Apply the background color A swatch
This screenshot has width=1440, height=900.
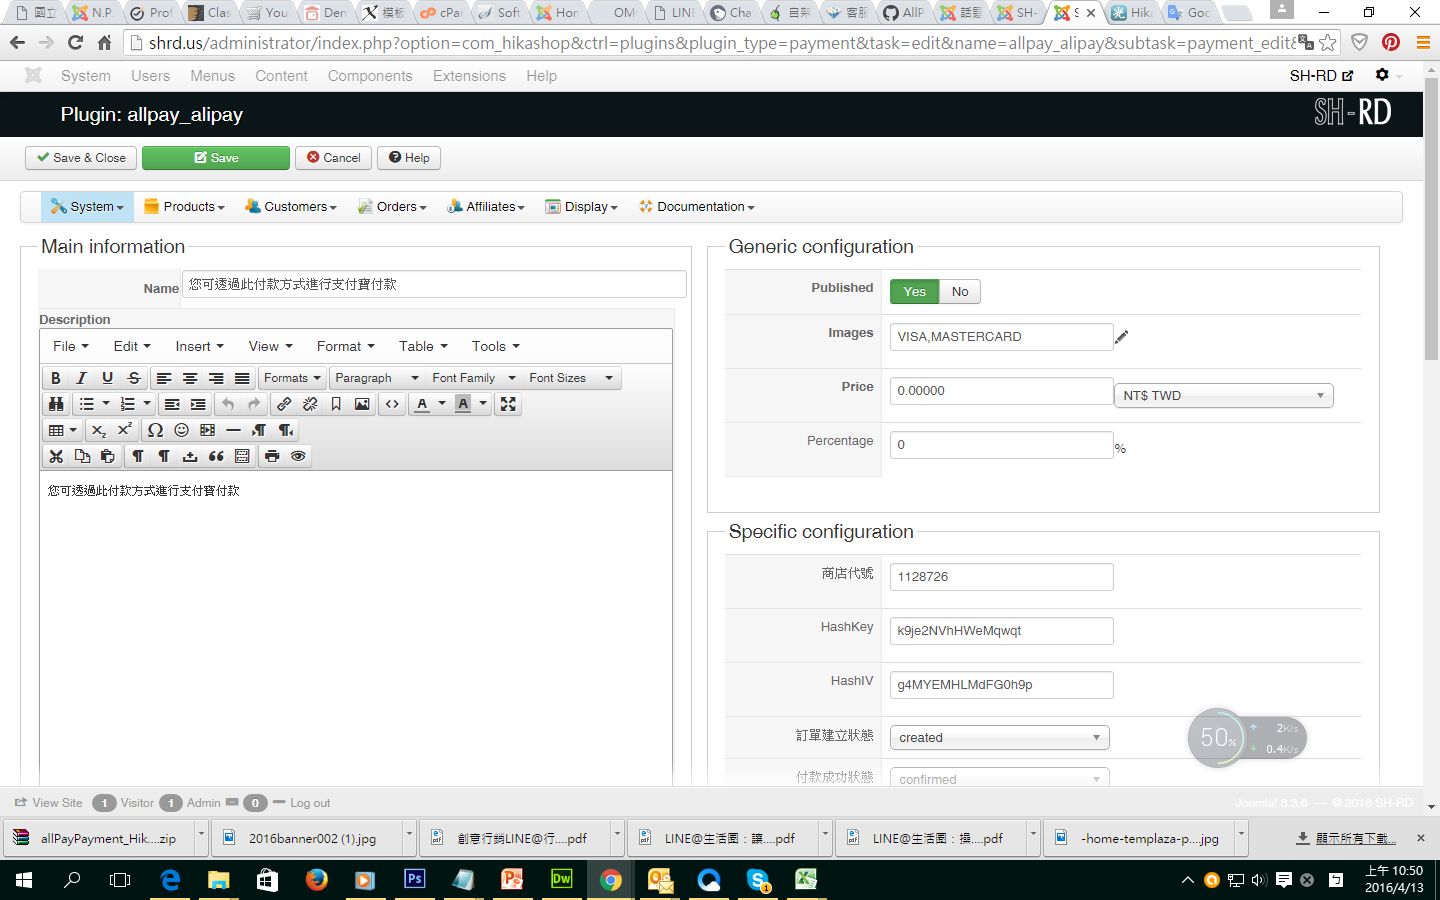click(x=463, y=404)
